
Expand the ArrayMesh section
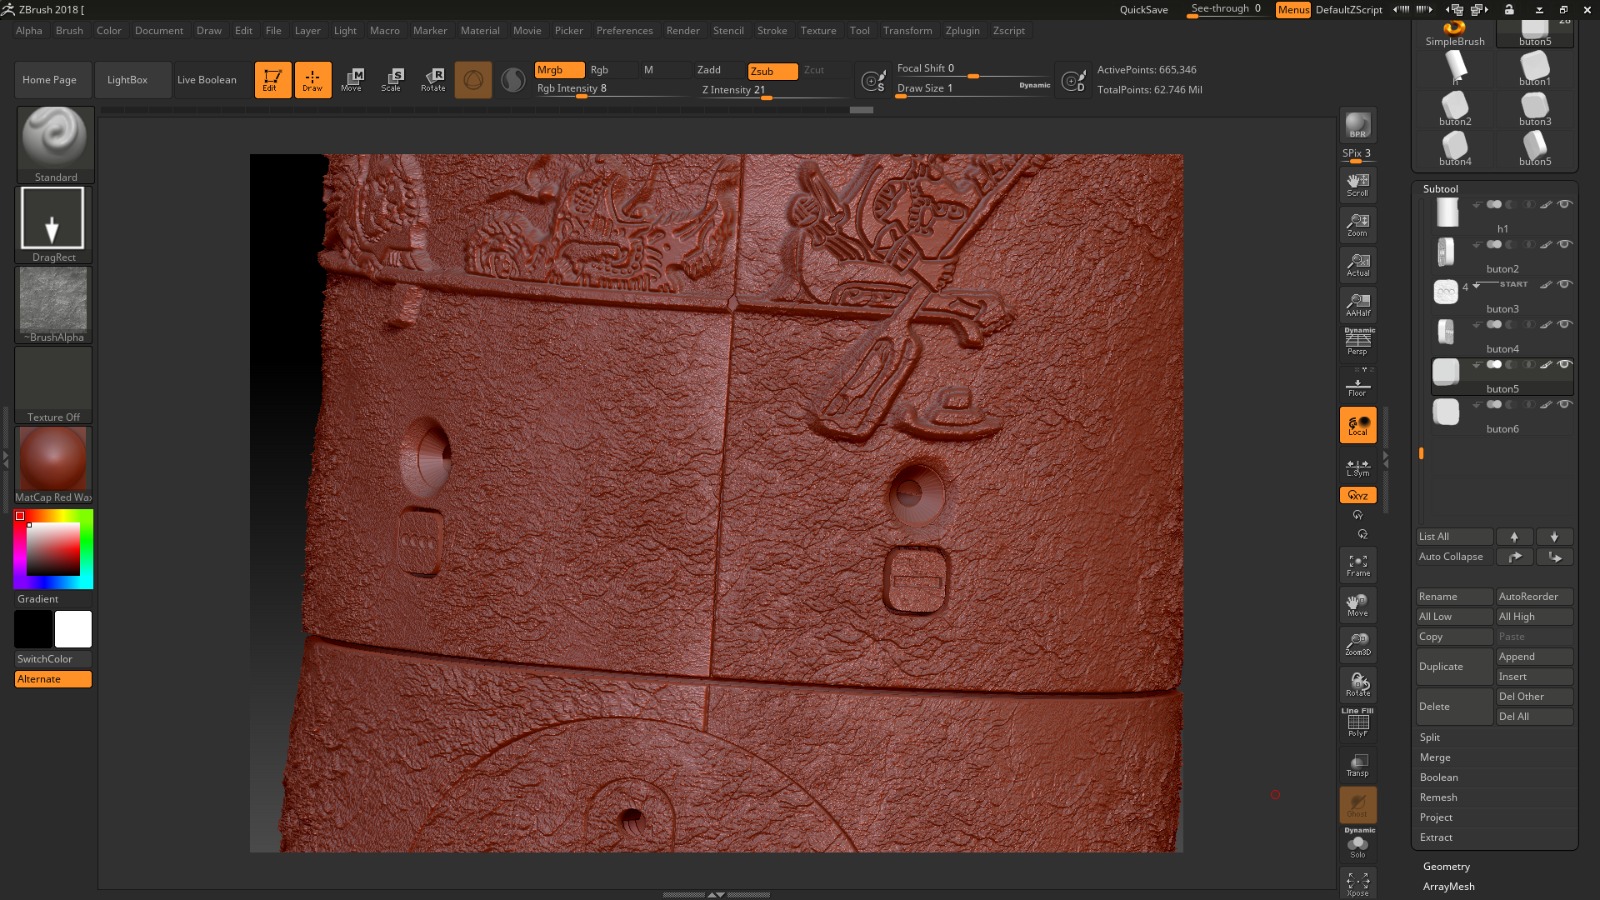tap(1448, 887)
